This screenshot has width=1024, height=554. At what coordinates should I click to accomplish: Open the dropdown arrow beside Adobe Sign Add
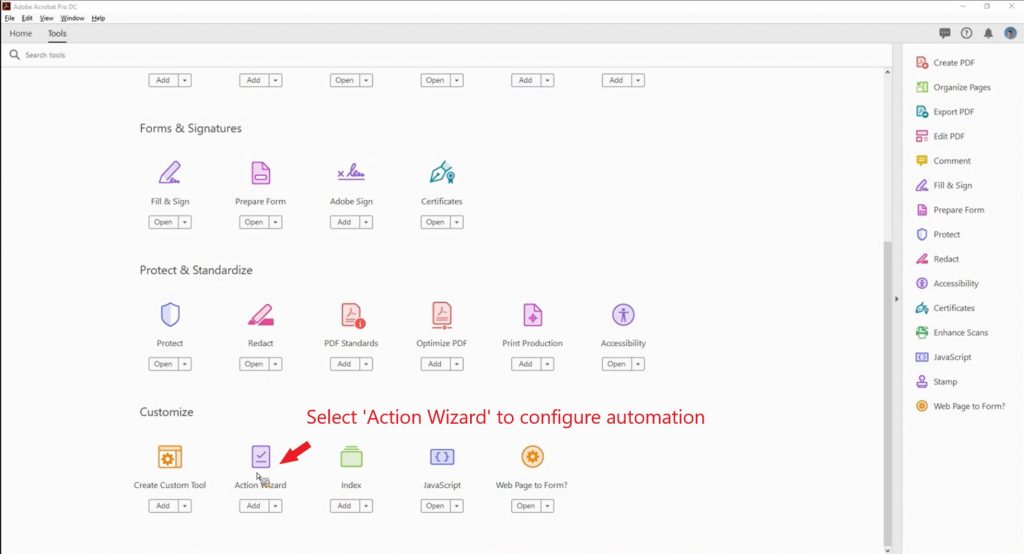tap(366, 222)
